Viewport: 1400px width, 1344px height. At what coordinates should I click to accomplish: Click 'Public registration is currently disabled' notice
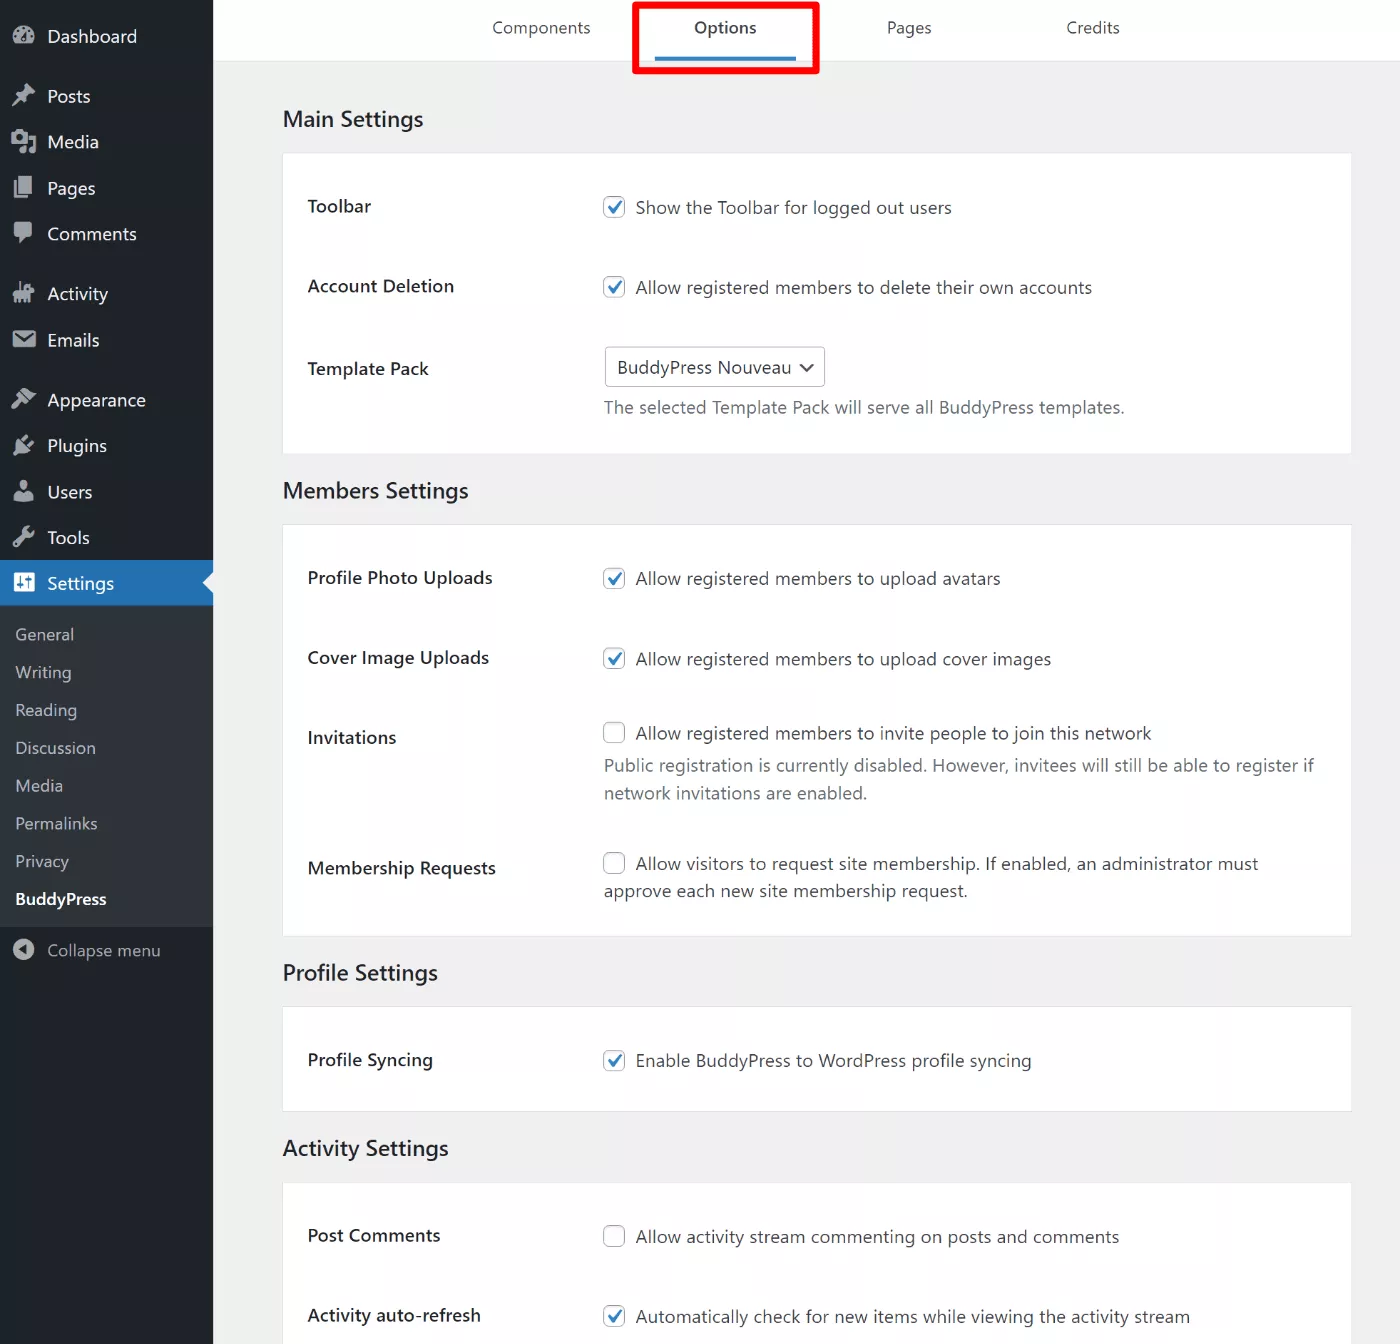[x=958, y=779]
